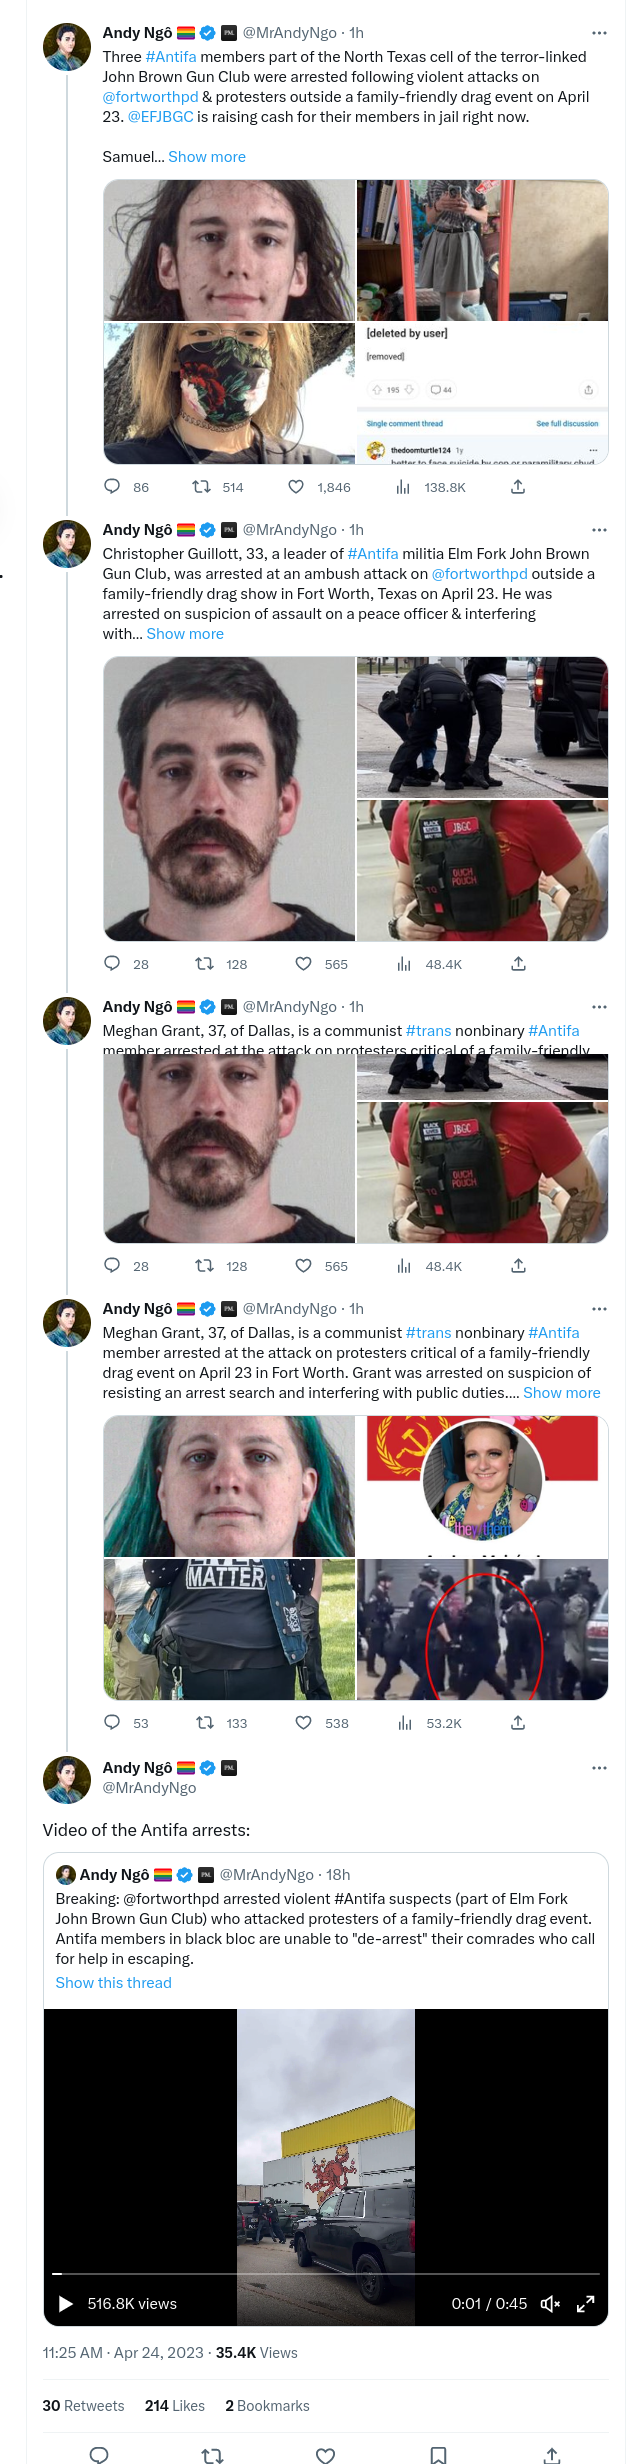Open the more options menu on the top tweet
Viewport: 640px width, 2464px height.
[599, 33]
